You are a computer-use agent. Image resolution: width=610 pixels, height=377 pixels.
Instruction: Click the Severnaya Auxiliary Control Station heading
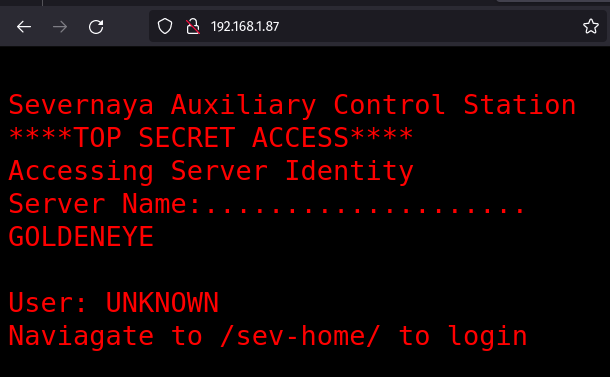[292, 105]
